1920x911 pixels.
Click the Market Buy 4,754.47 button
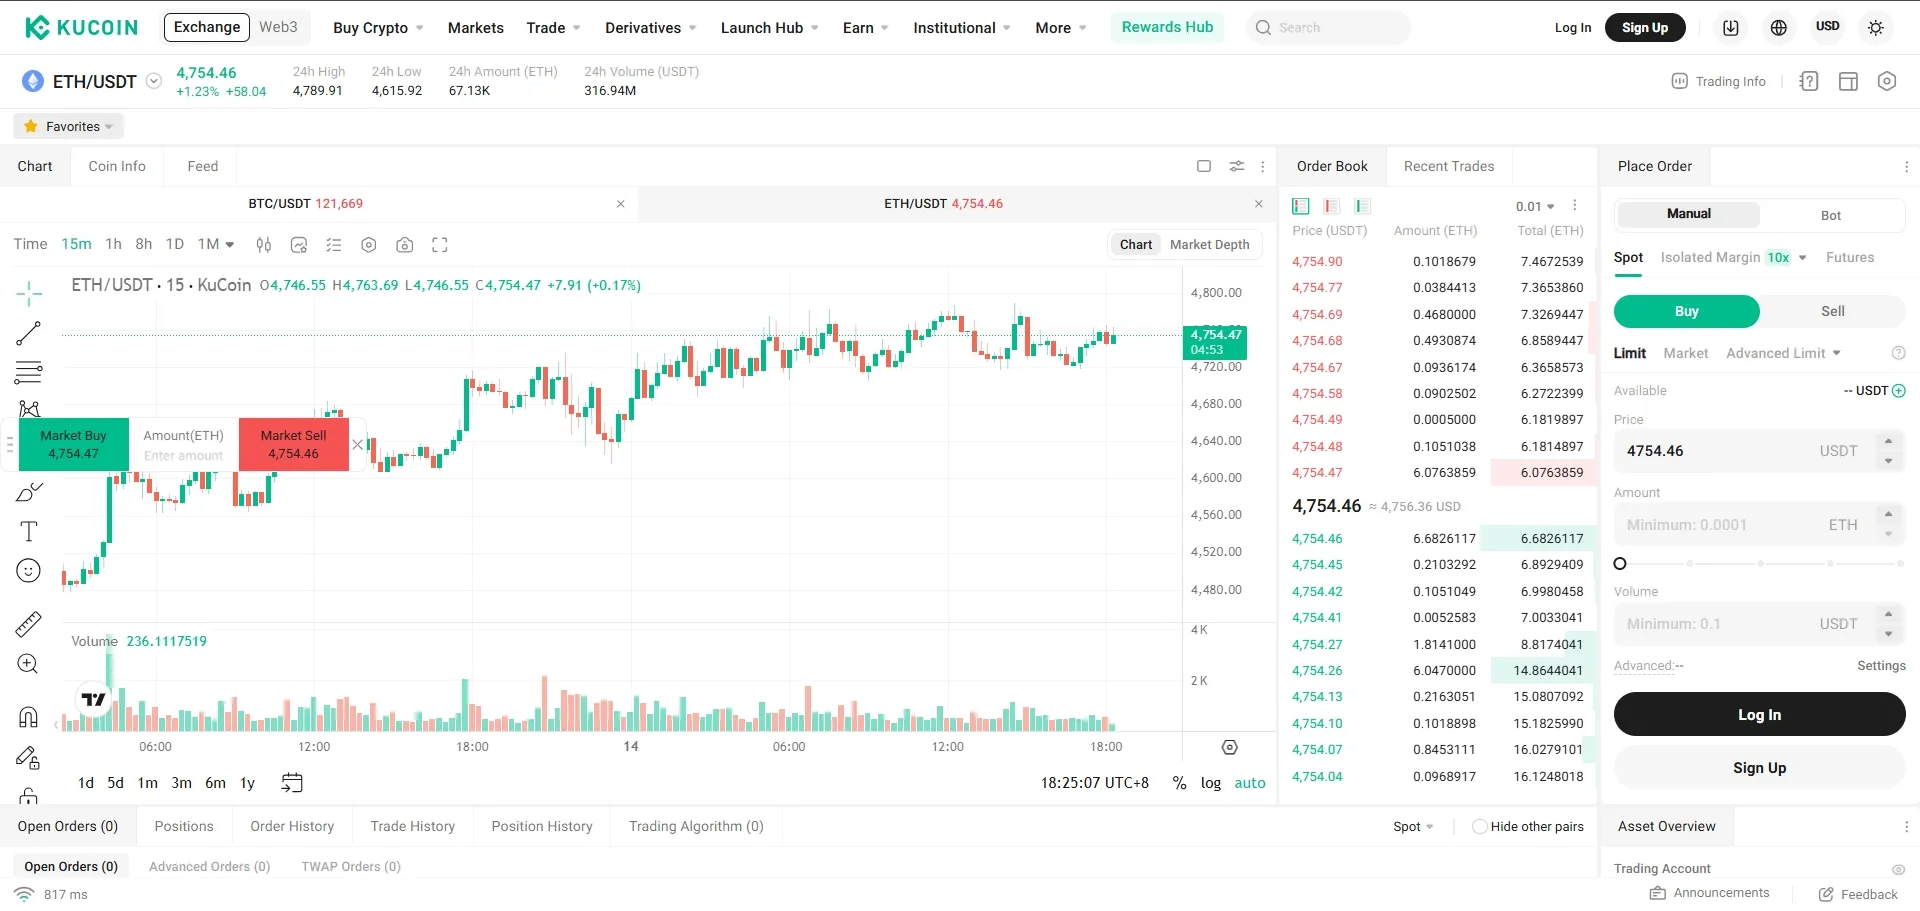(74, 444)
